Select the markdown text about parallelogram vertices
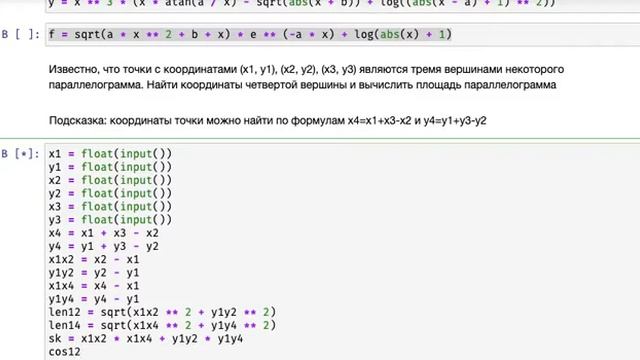The width and height of the screenshot is (640, 360). [306, 77]
